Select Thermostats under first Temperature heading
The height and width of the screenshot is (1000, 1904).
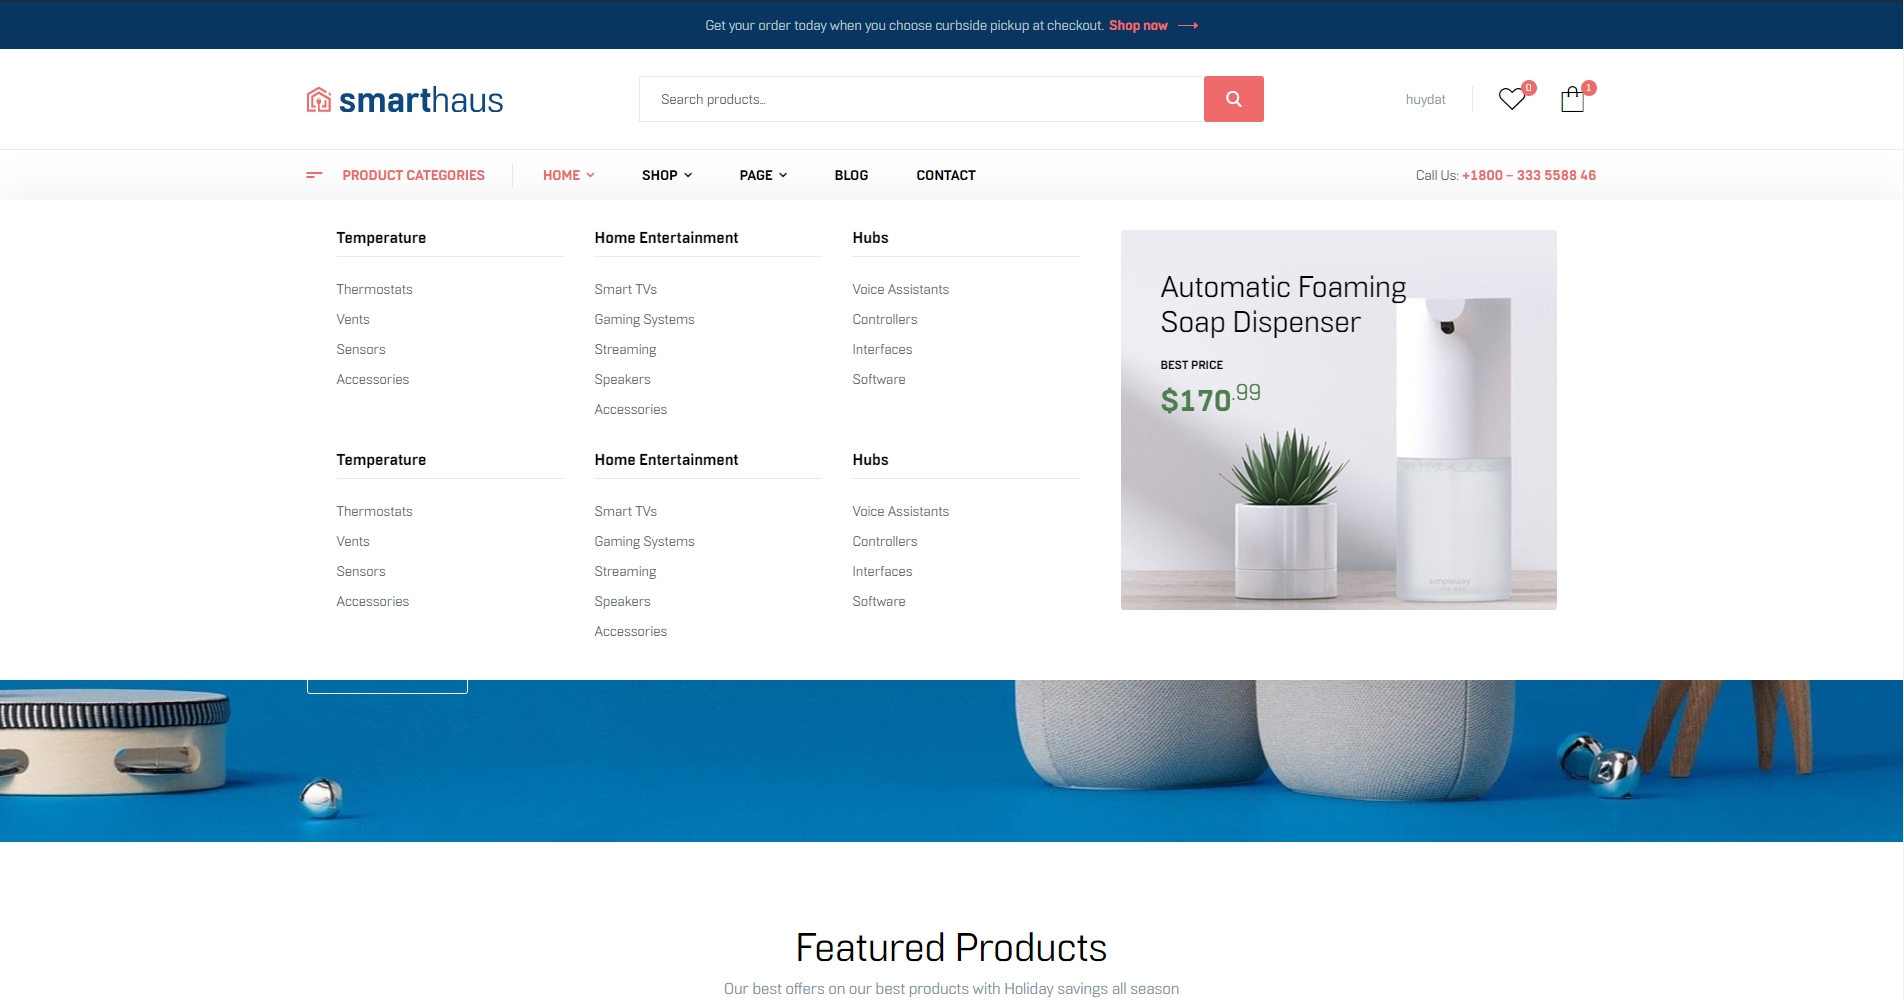coord(374,289)
